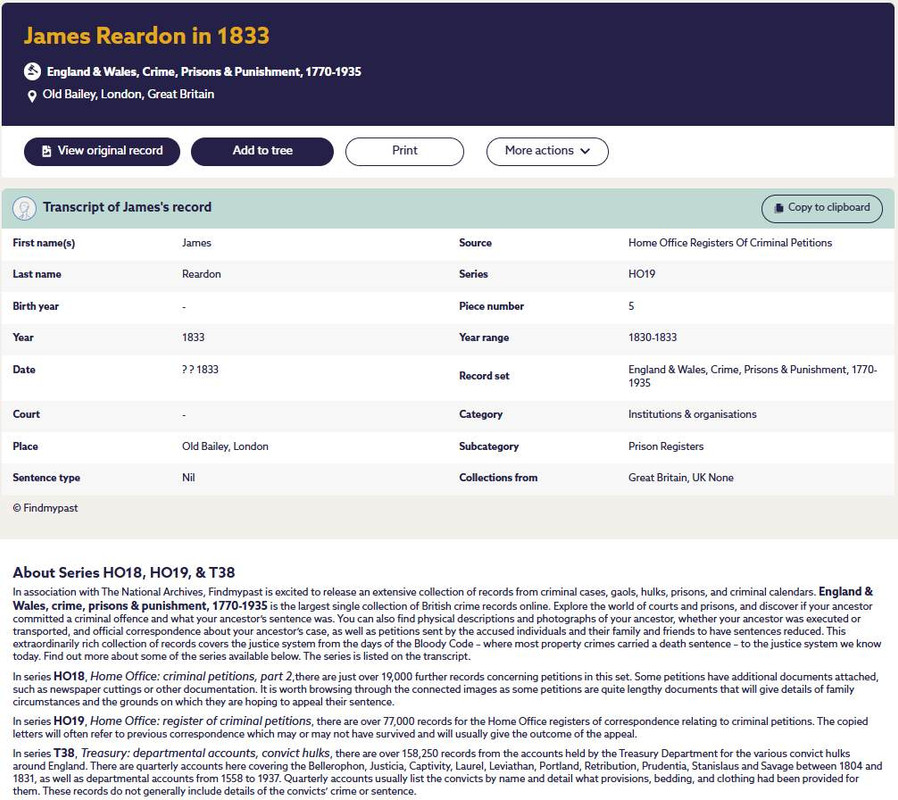This screenshot has height=800, width=898.
Task: Click the gavel crime records icon
Action: pos(32,72)
